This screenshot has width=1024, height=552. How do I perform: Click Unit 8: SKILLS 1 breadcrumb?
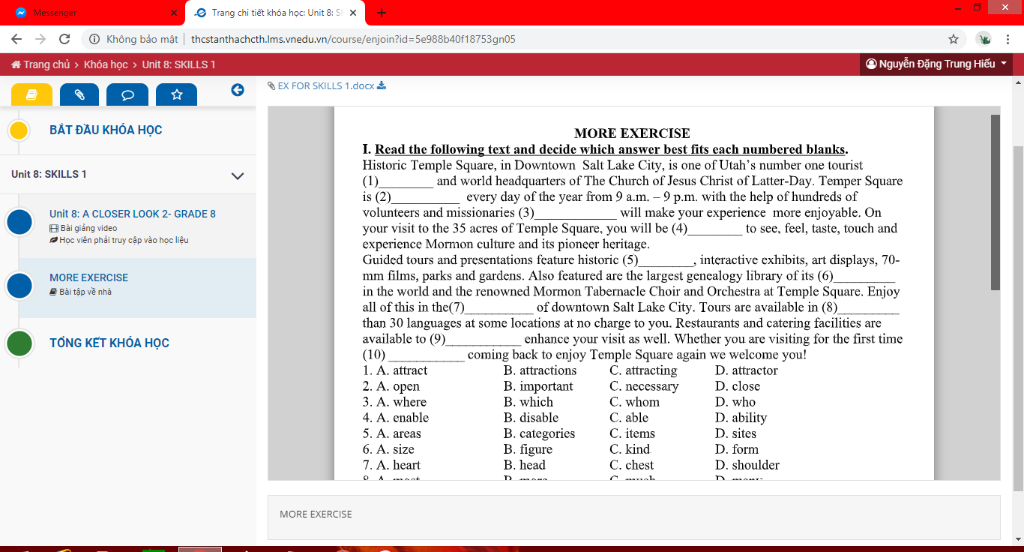point(179,64)
